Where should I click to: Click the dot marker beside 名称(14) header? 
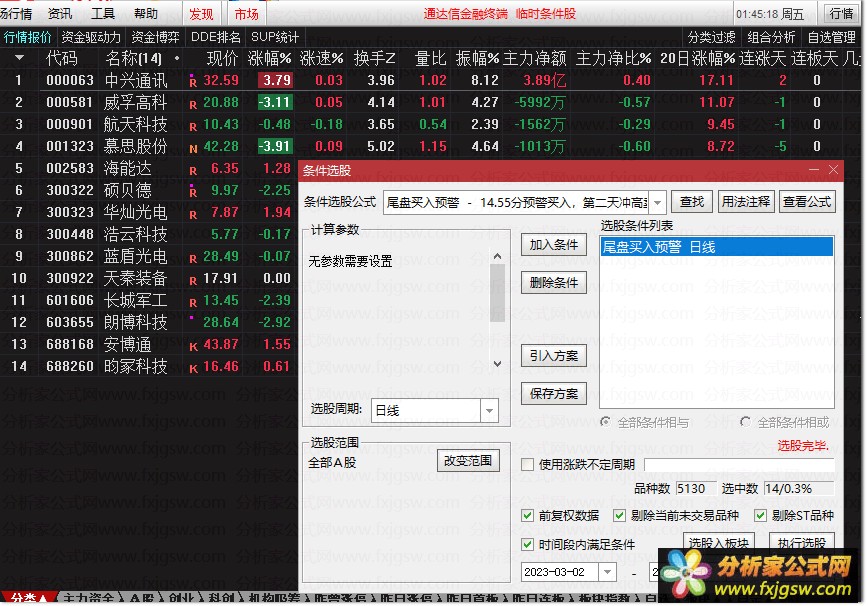pyautogui.click(x=177, y=58)
